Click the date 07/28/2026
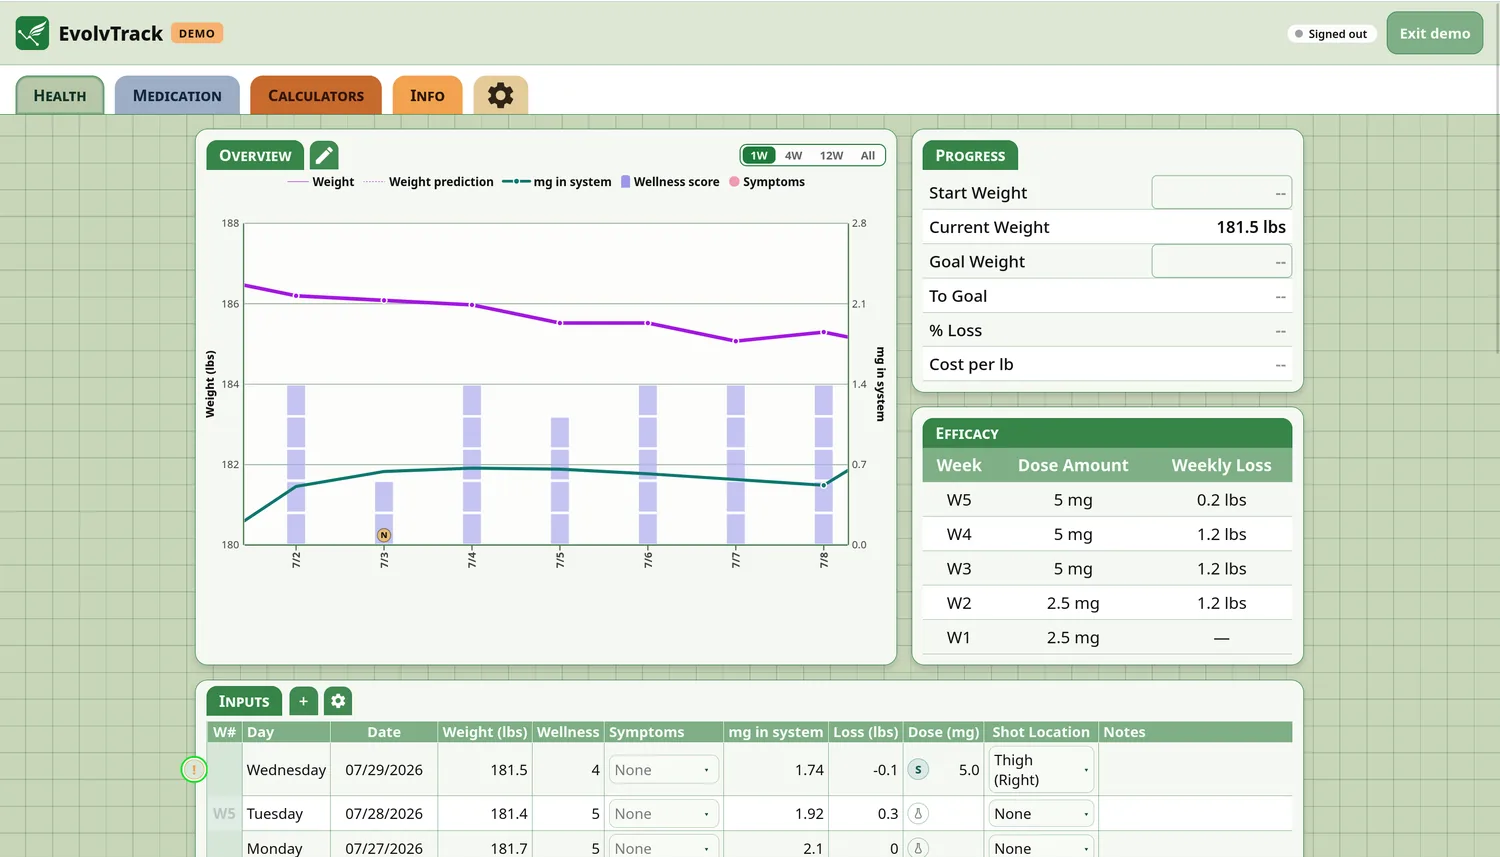Image resolution: width=1500 pixels, height=857 pixels. [x=384, y=813]
